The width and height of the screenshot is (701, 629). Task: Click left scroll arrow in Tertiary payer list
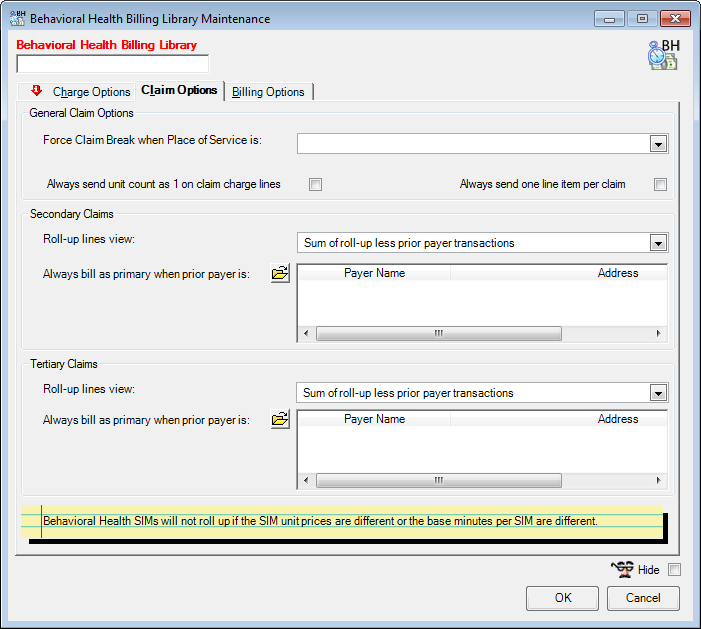click(306, 481)
